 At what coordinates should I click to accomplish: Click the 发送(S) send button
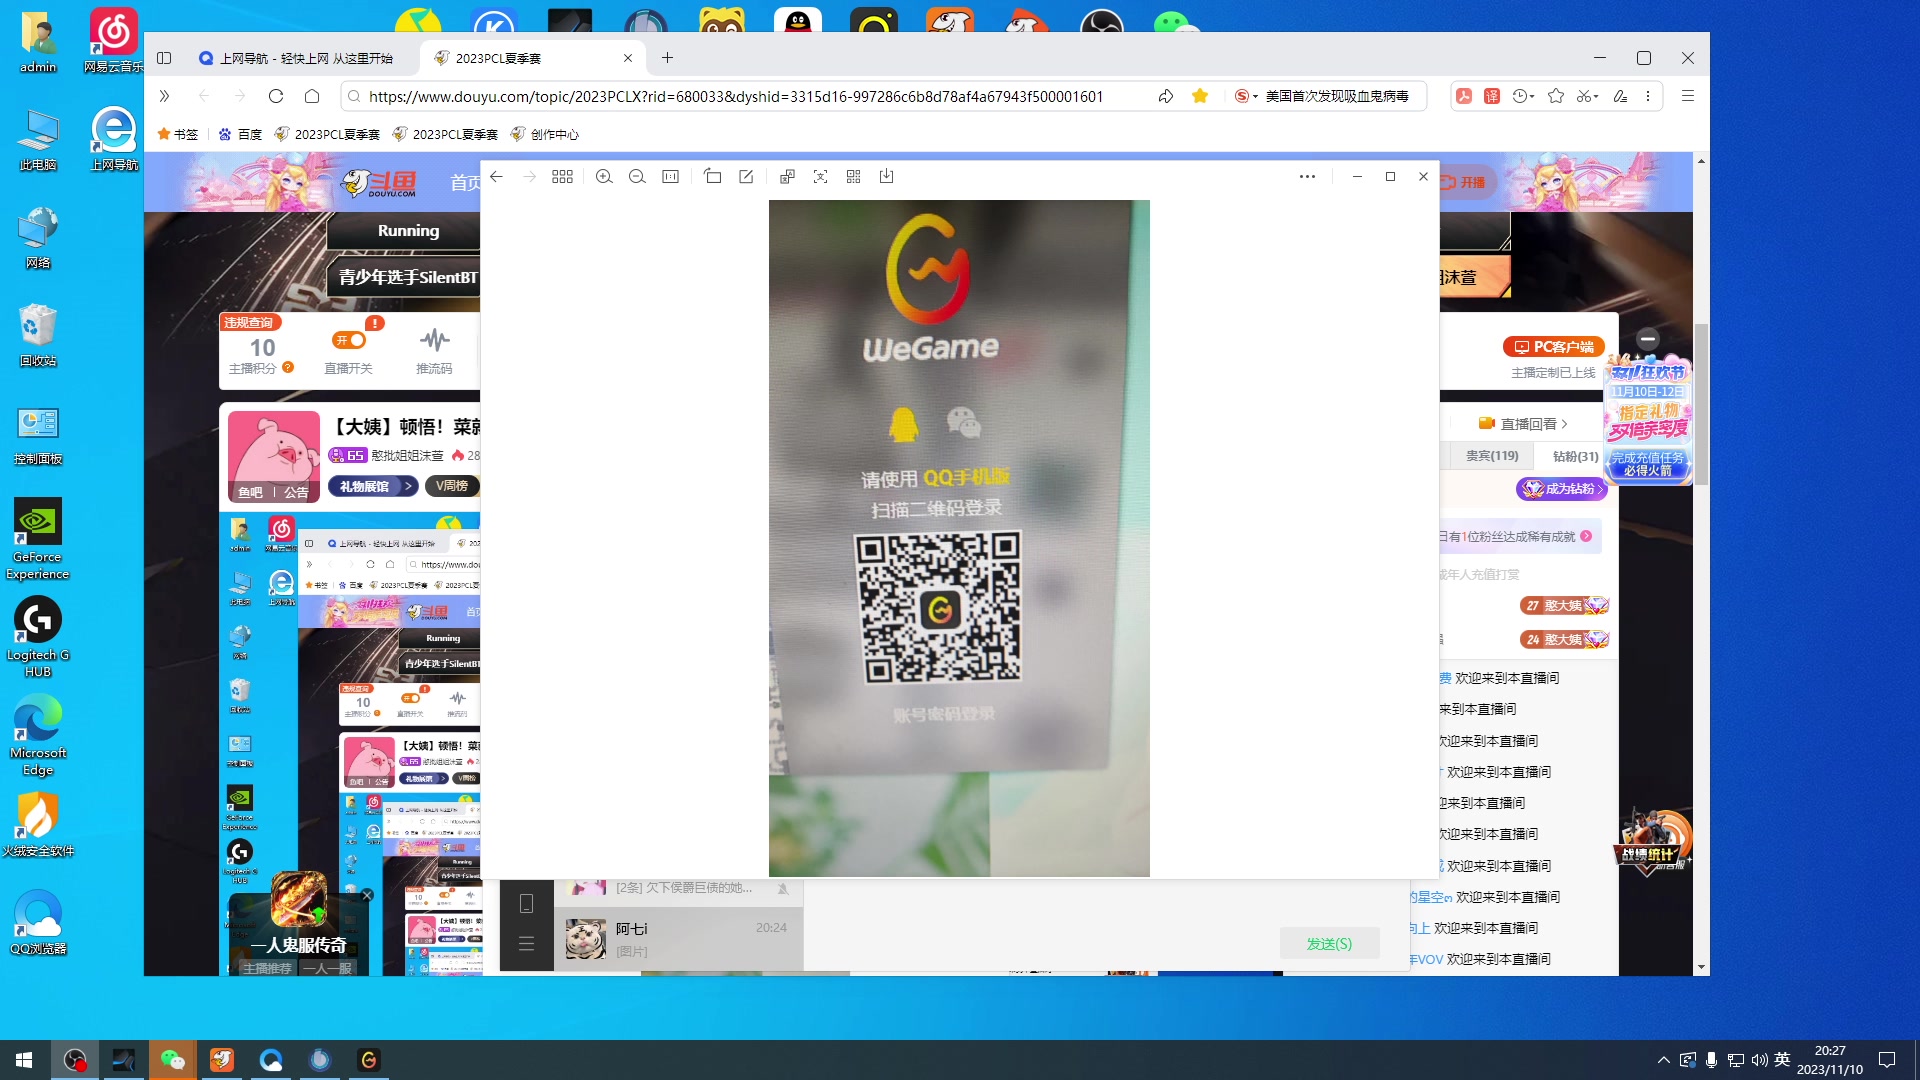point(1330,944)
